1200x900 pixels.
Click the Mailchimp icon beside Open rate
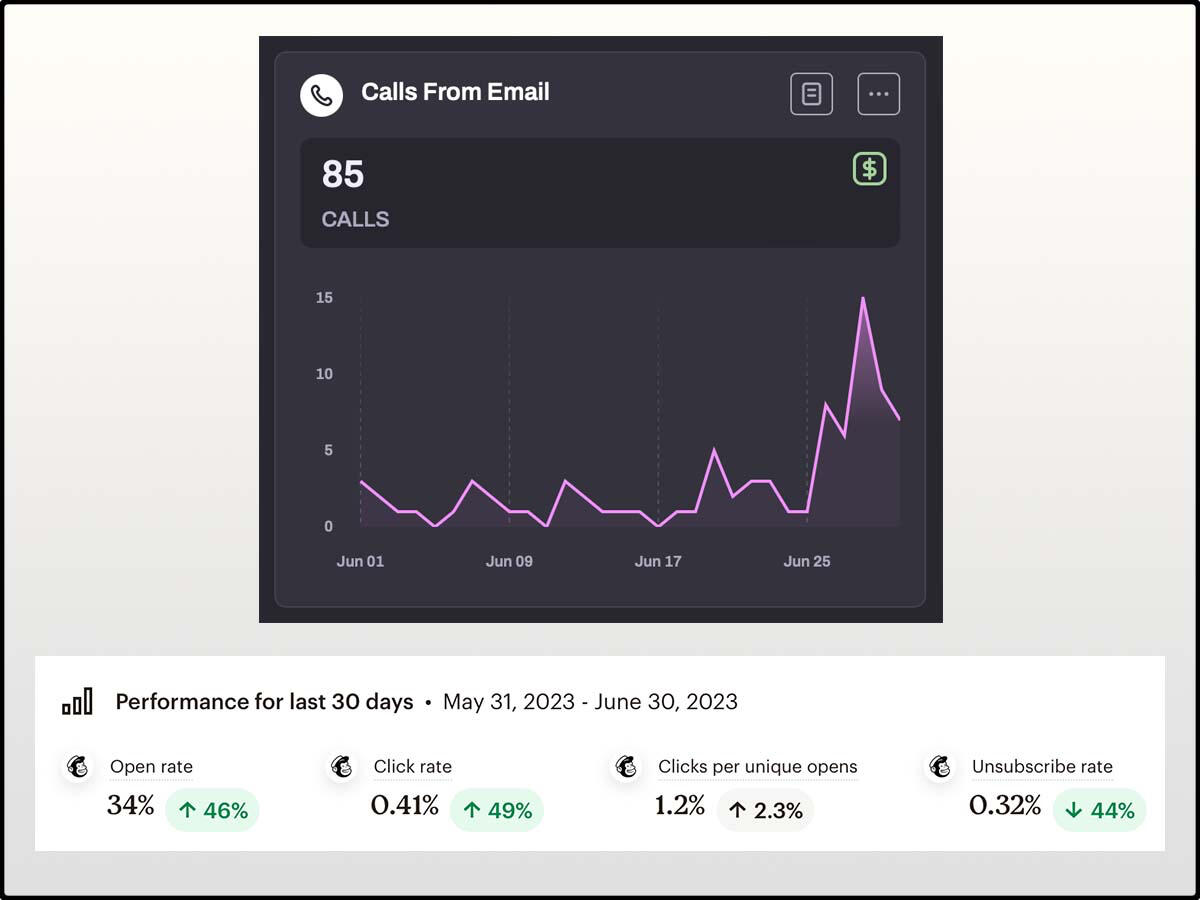pyautogui.click(x=78, y=767)
